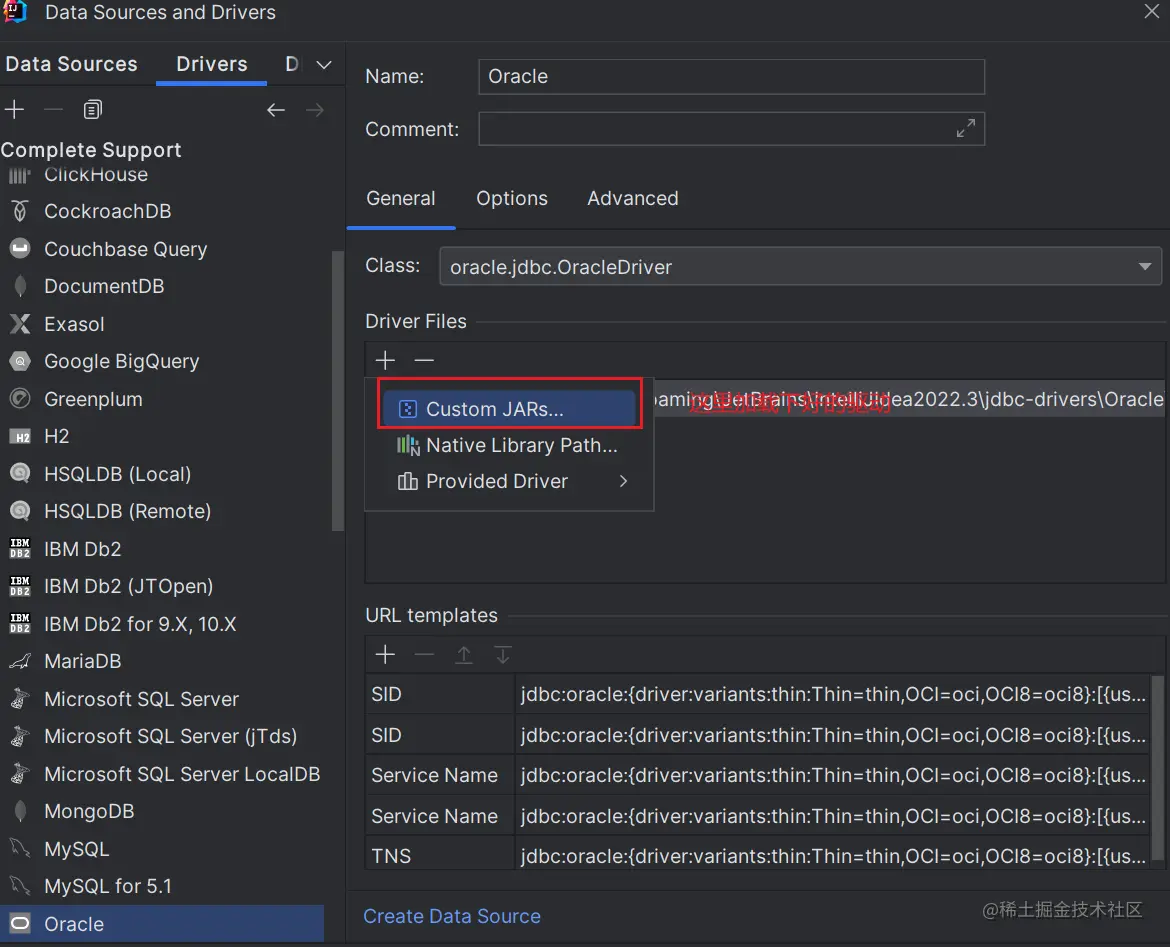The height and width of the screenshot is (947, 1170).
Task: Click the H2 driver icon
Action: point(20,437)
